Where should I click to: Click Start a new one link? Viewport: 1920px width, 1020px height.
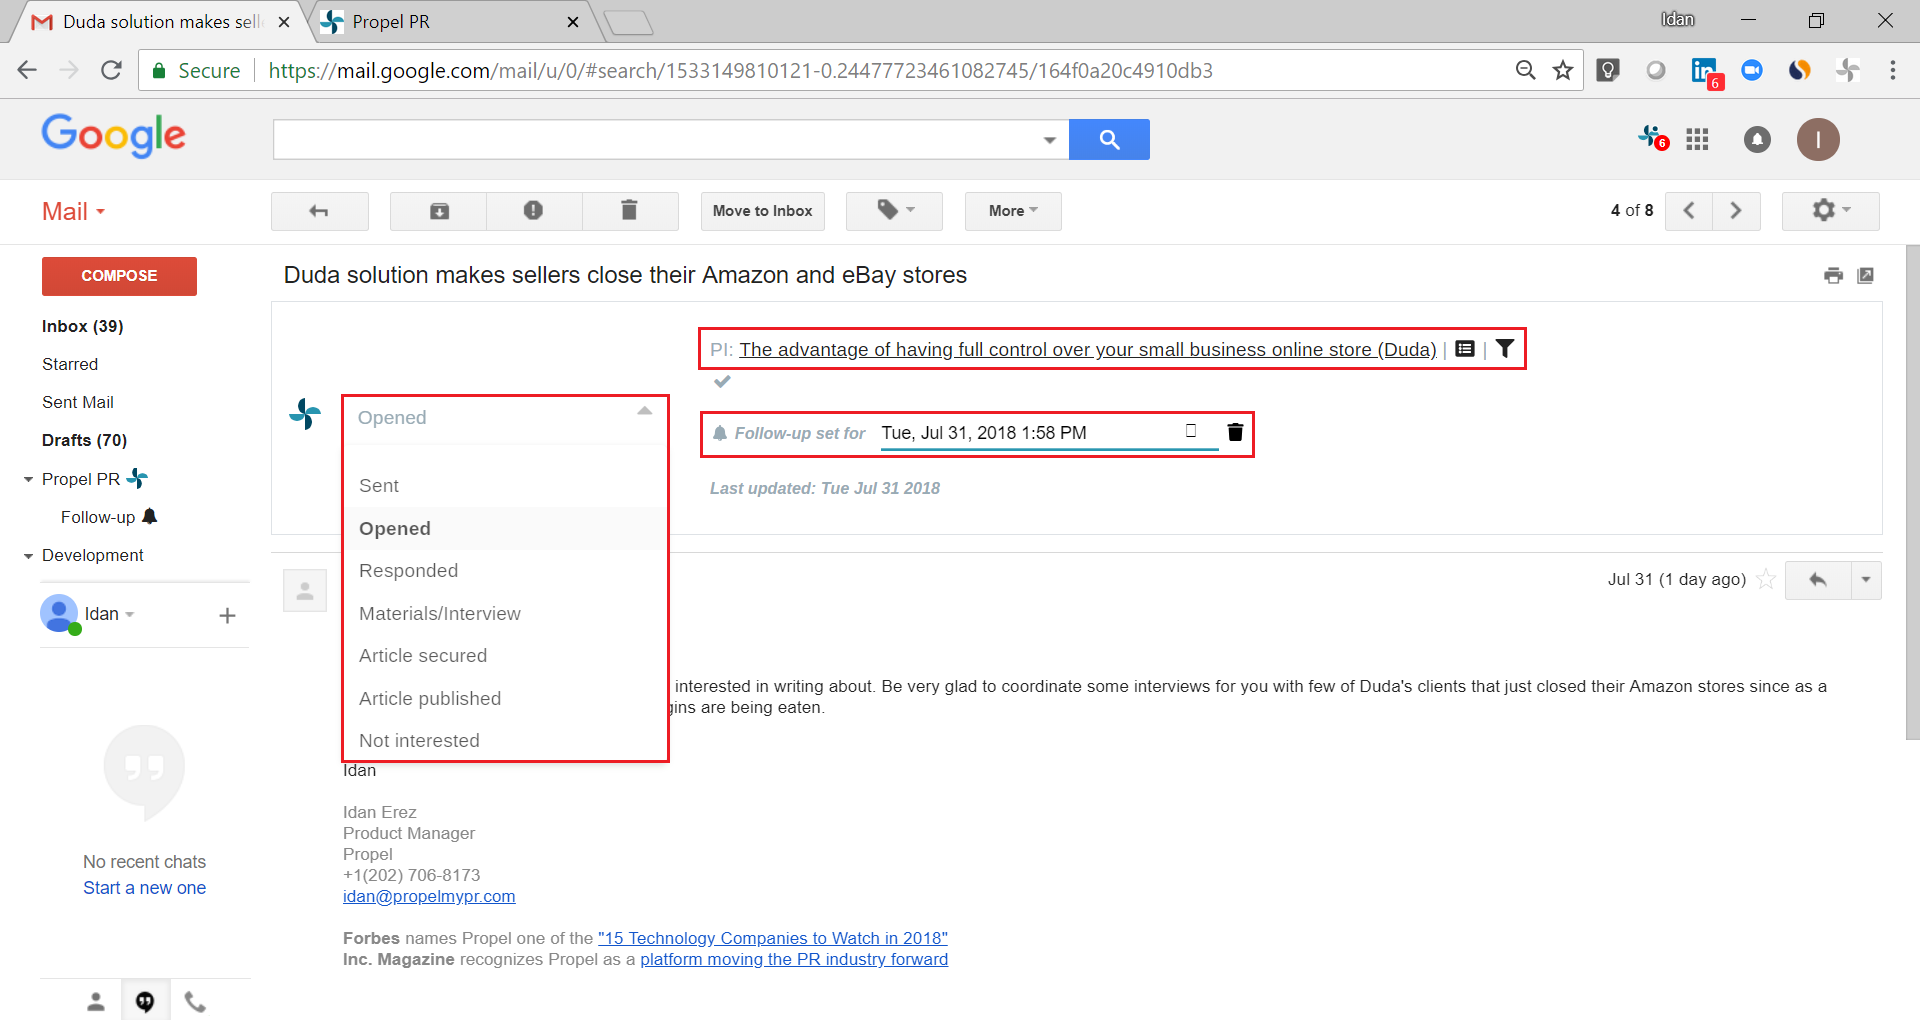point(144,888)
